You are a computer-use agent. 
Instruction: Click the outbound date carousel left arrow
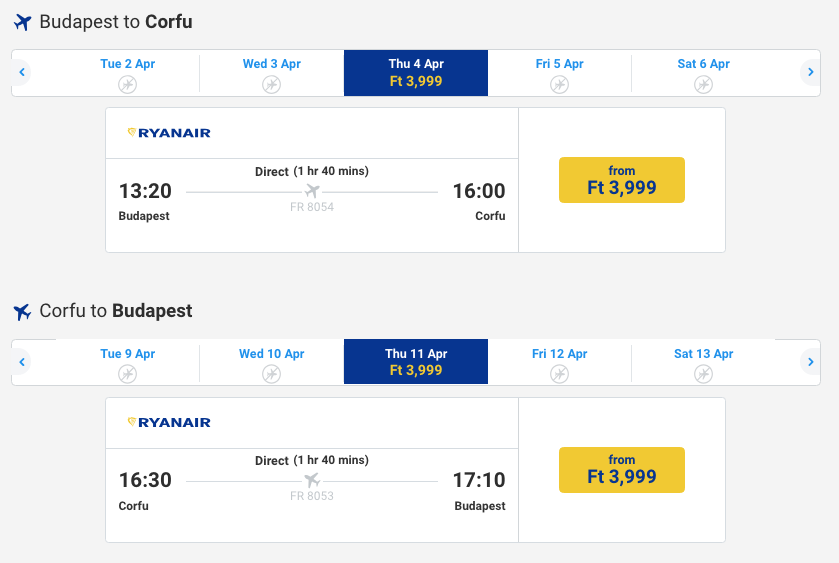(21, 72)
